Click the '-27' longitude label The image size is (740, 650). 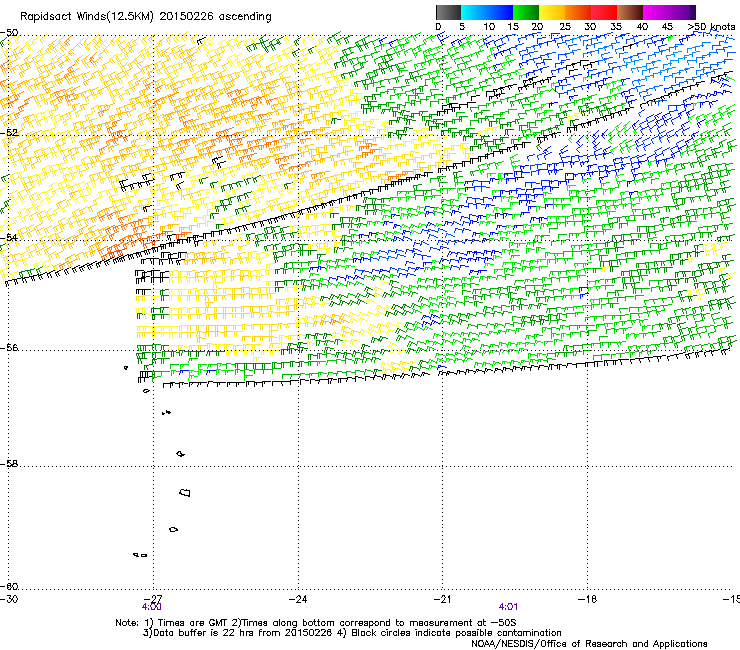pyautogui.click(x=153, y=599)
